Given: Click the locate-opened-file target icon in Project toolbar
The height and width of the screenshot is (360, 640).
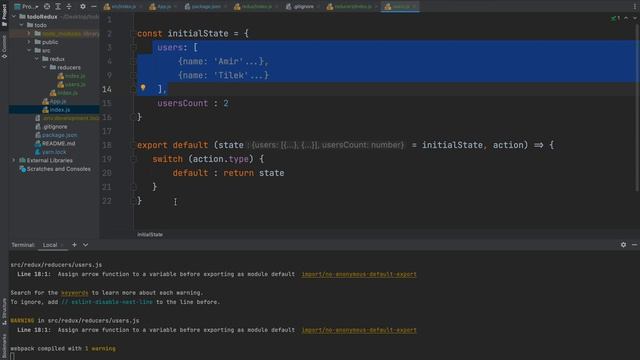Looking at the screenshot, I should click(x=47, y=7).
